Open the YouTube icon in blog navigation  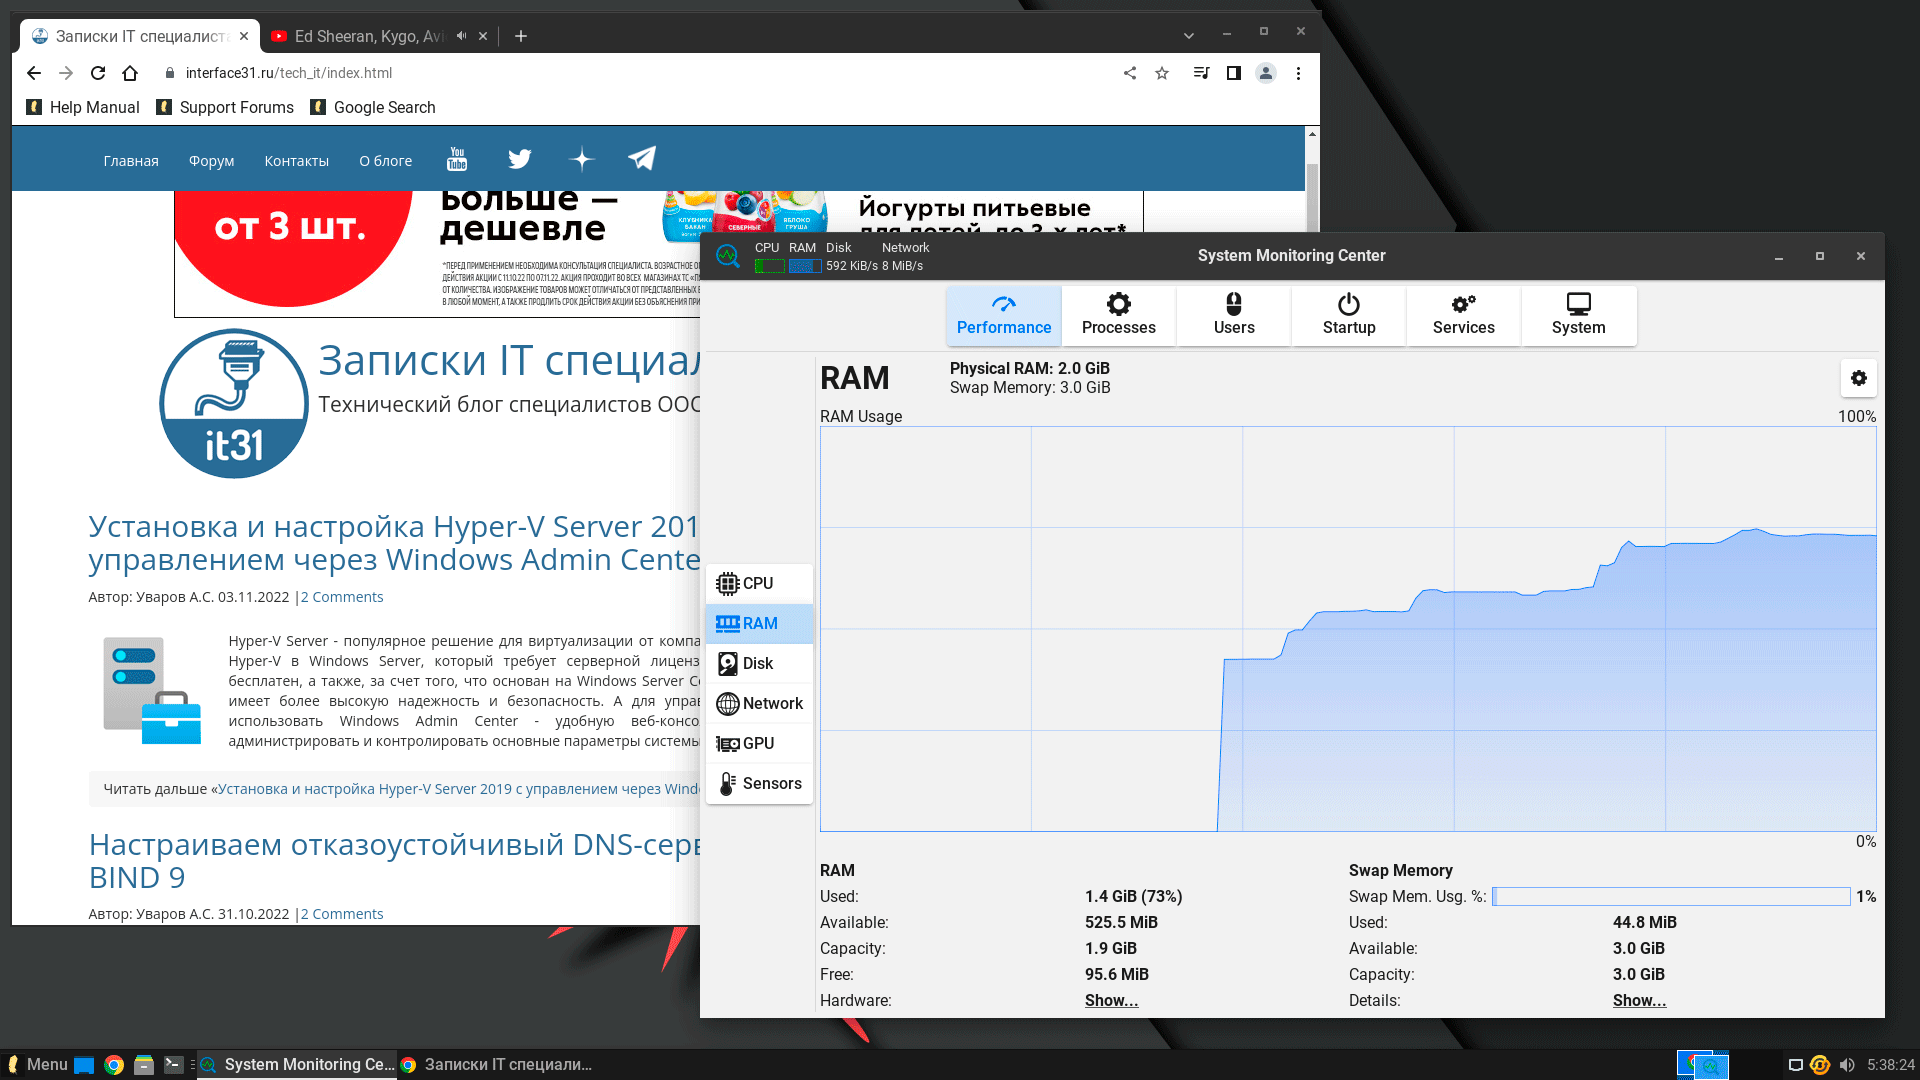pos(457,159)
